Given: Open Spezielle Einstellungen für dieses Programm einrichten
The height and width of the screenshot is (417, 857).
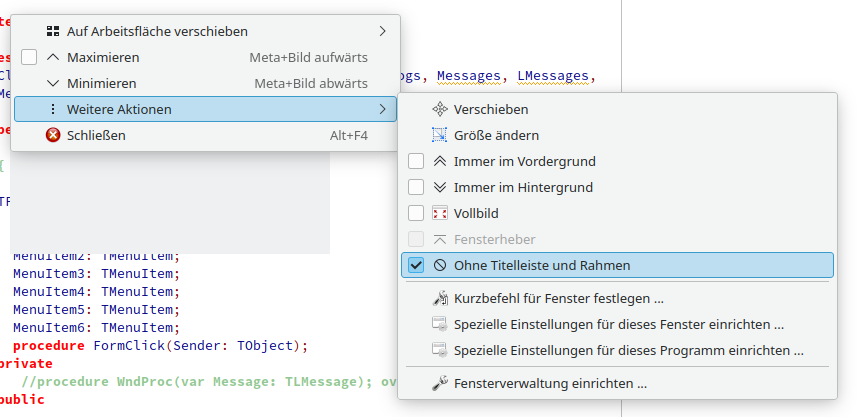Looking at the screenshot, I should pyautogui.click(x=618, y=350).
